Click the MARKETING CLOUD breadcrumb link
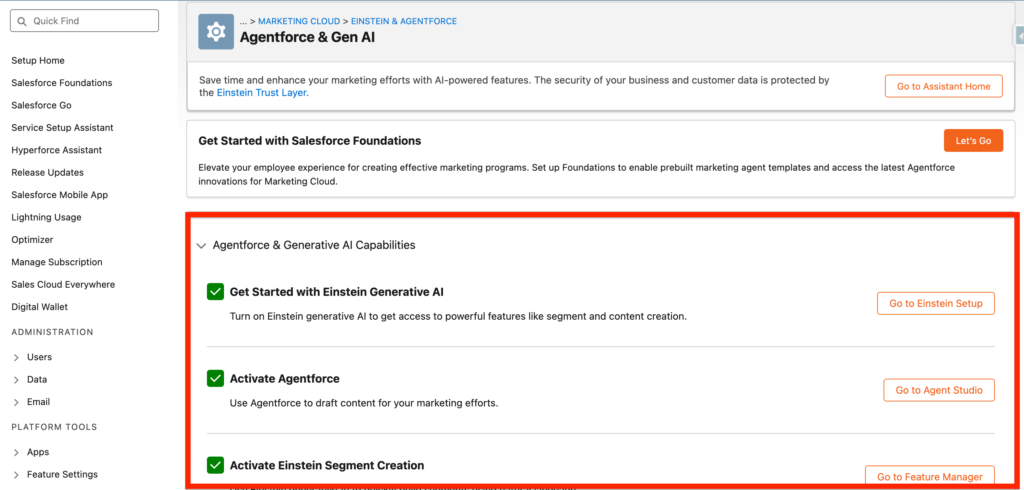Image resolution: width=1024 pixels, height=490 pixels. coord(299,20)
